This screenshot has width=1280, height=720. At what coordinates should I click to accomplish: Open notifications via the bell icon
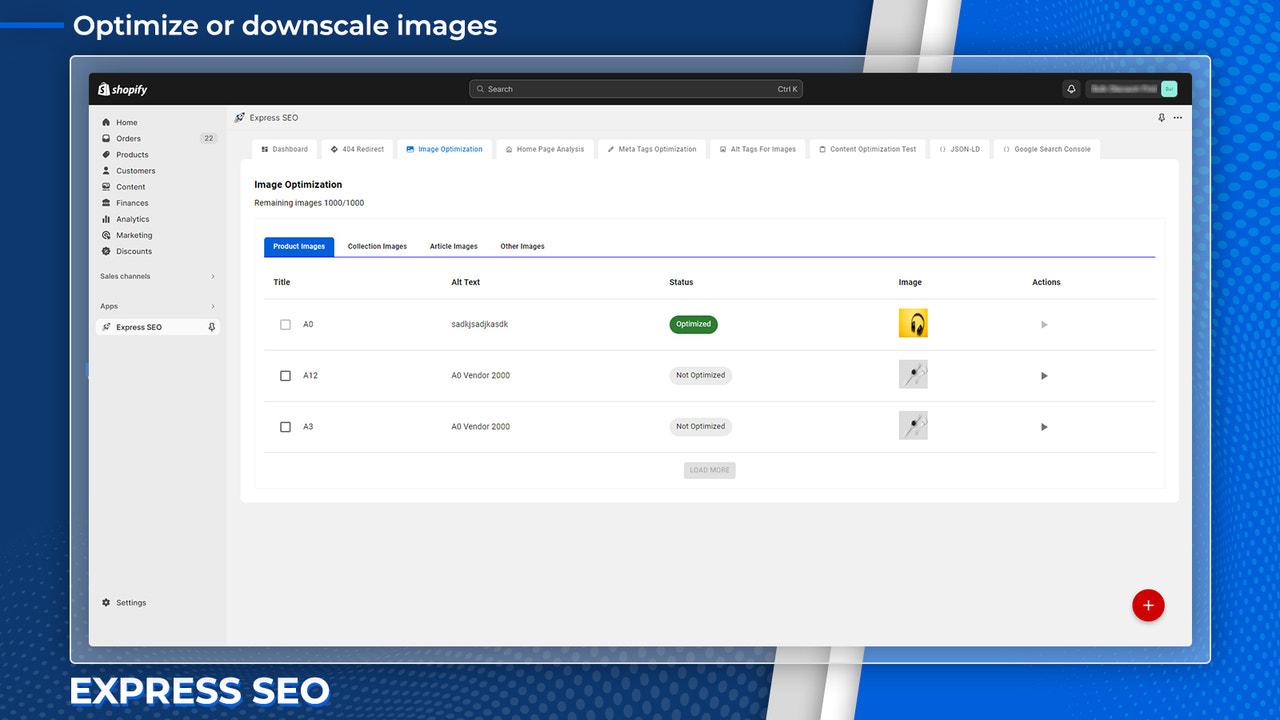1071,89
